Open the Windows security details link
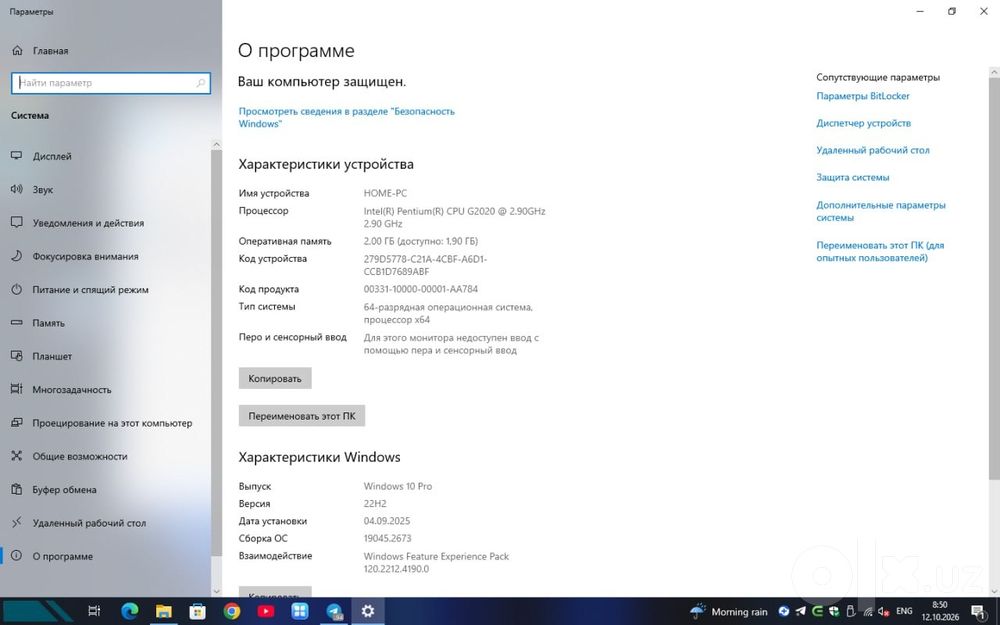 [346, 117]
